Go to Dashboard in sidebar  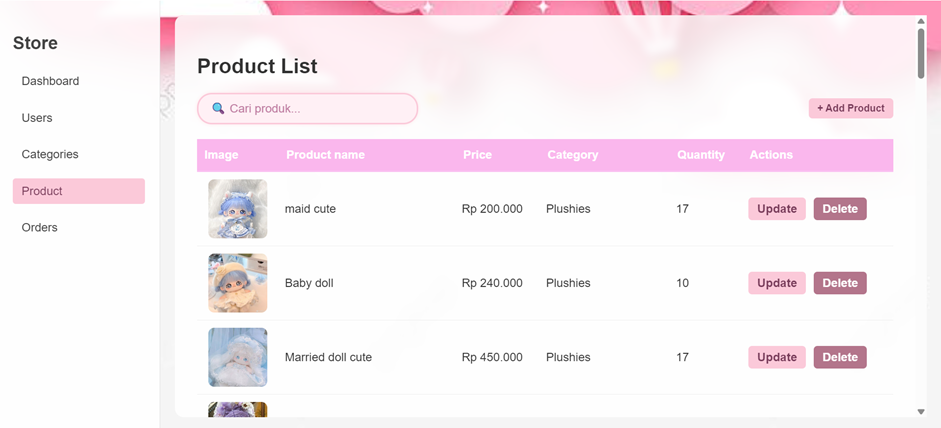pyautogui.click(x=50, y=81)
